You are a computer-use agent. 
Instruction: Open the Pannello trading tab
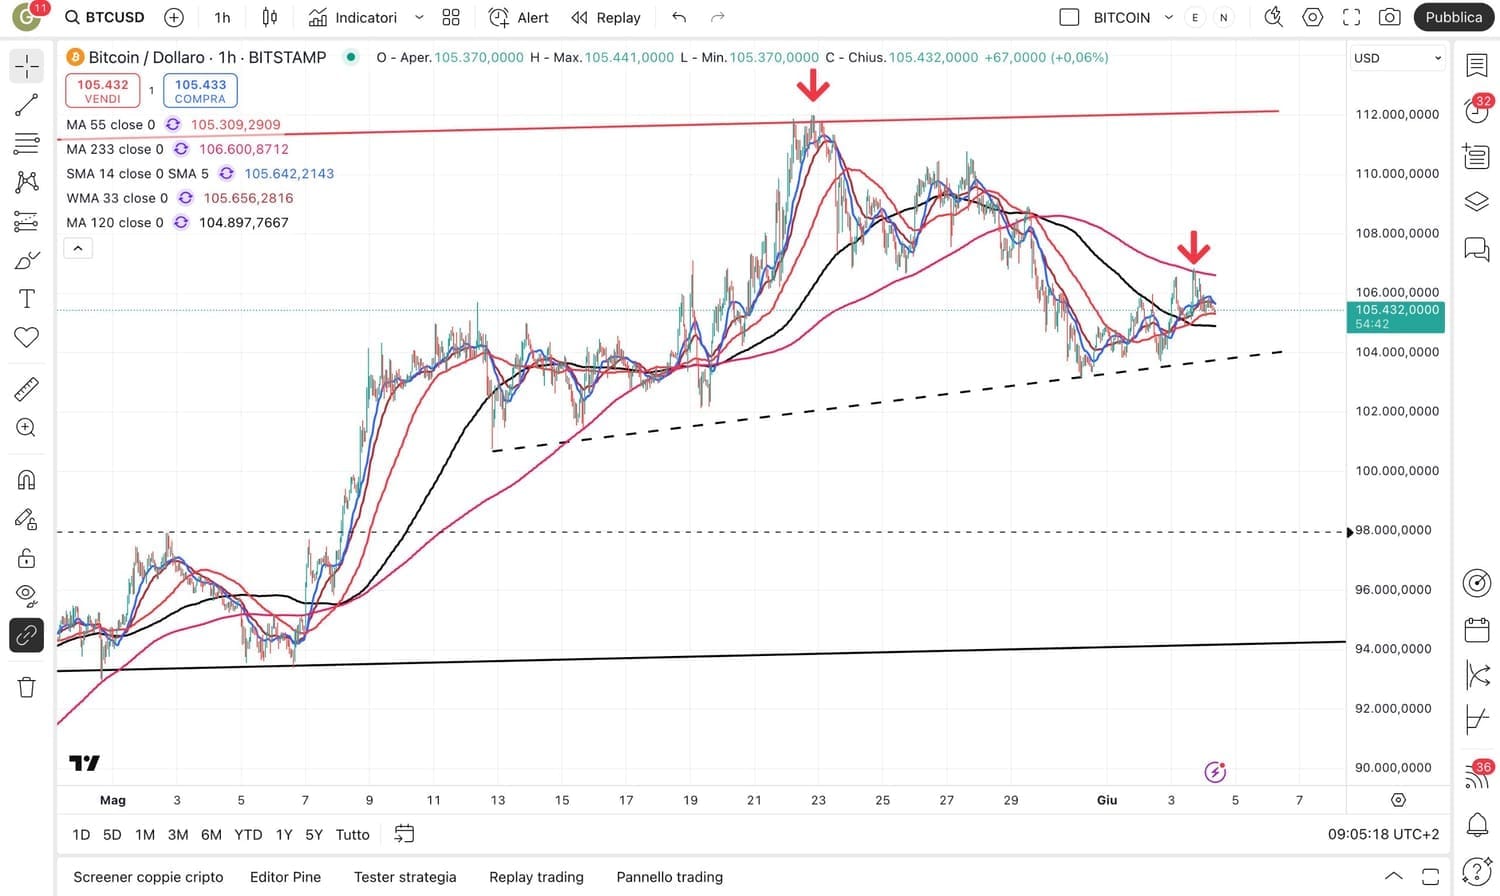pyautogui.click(x=669, y=877)
